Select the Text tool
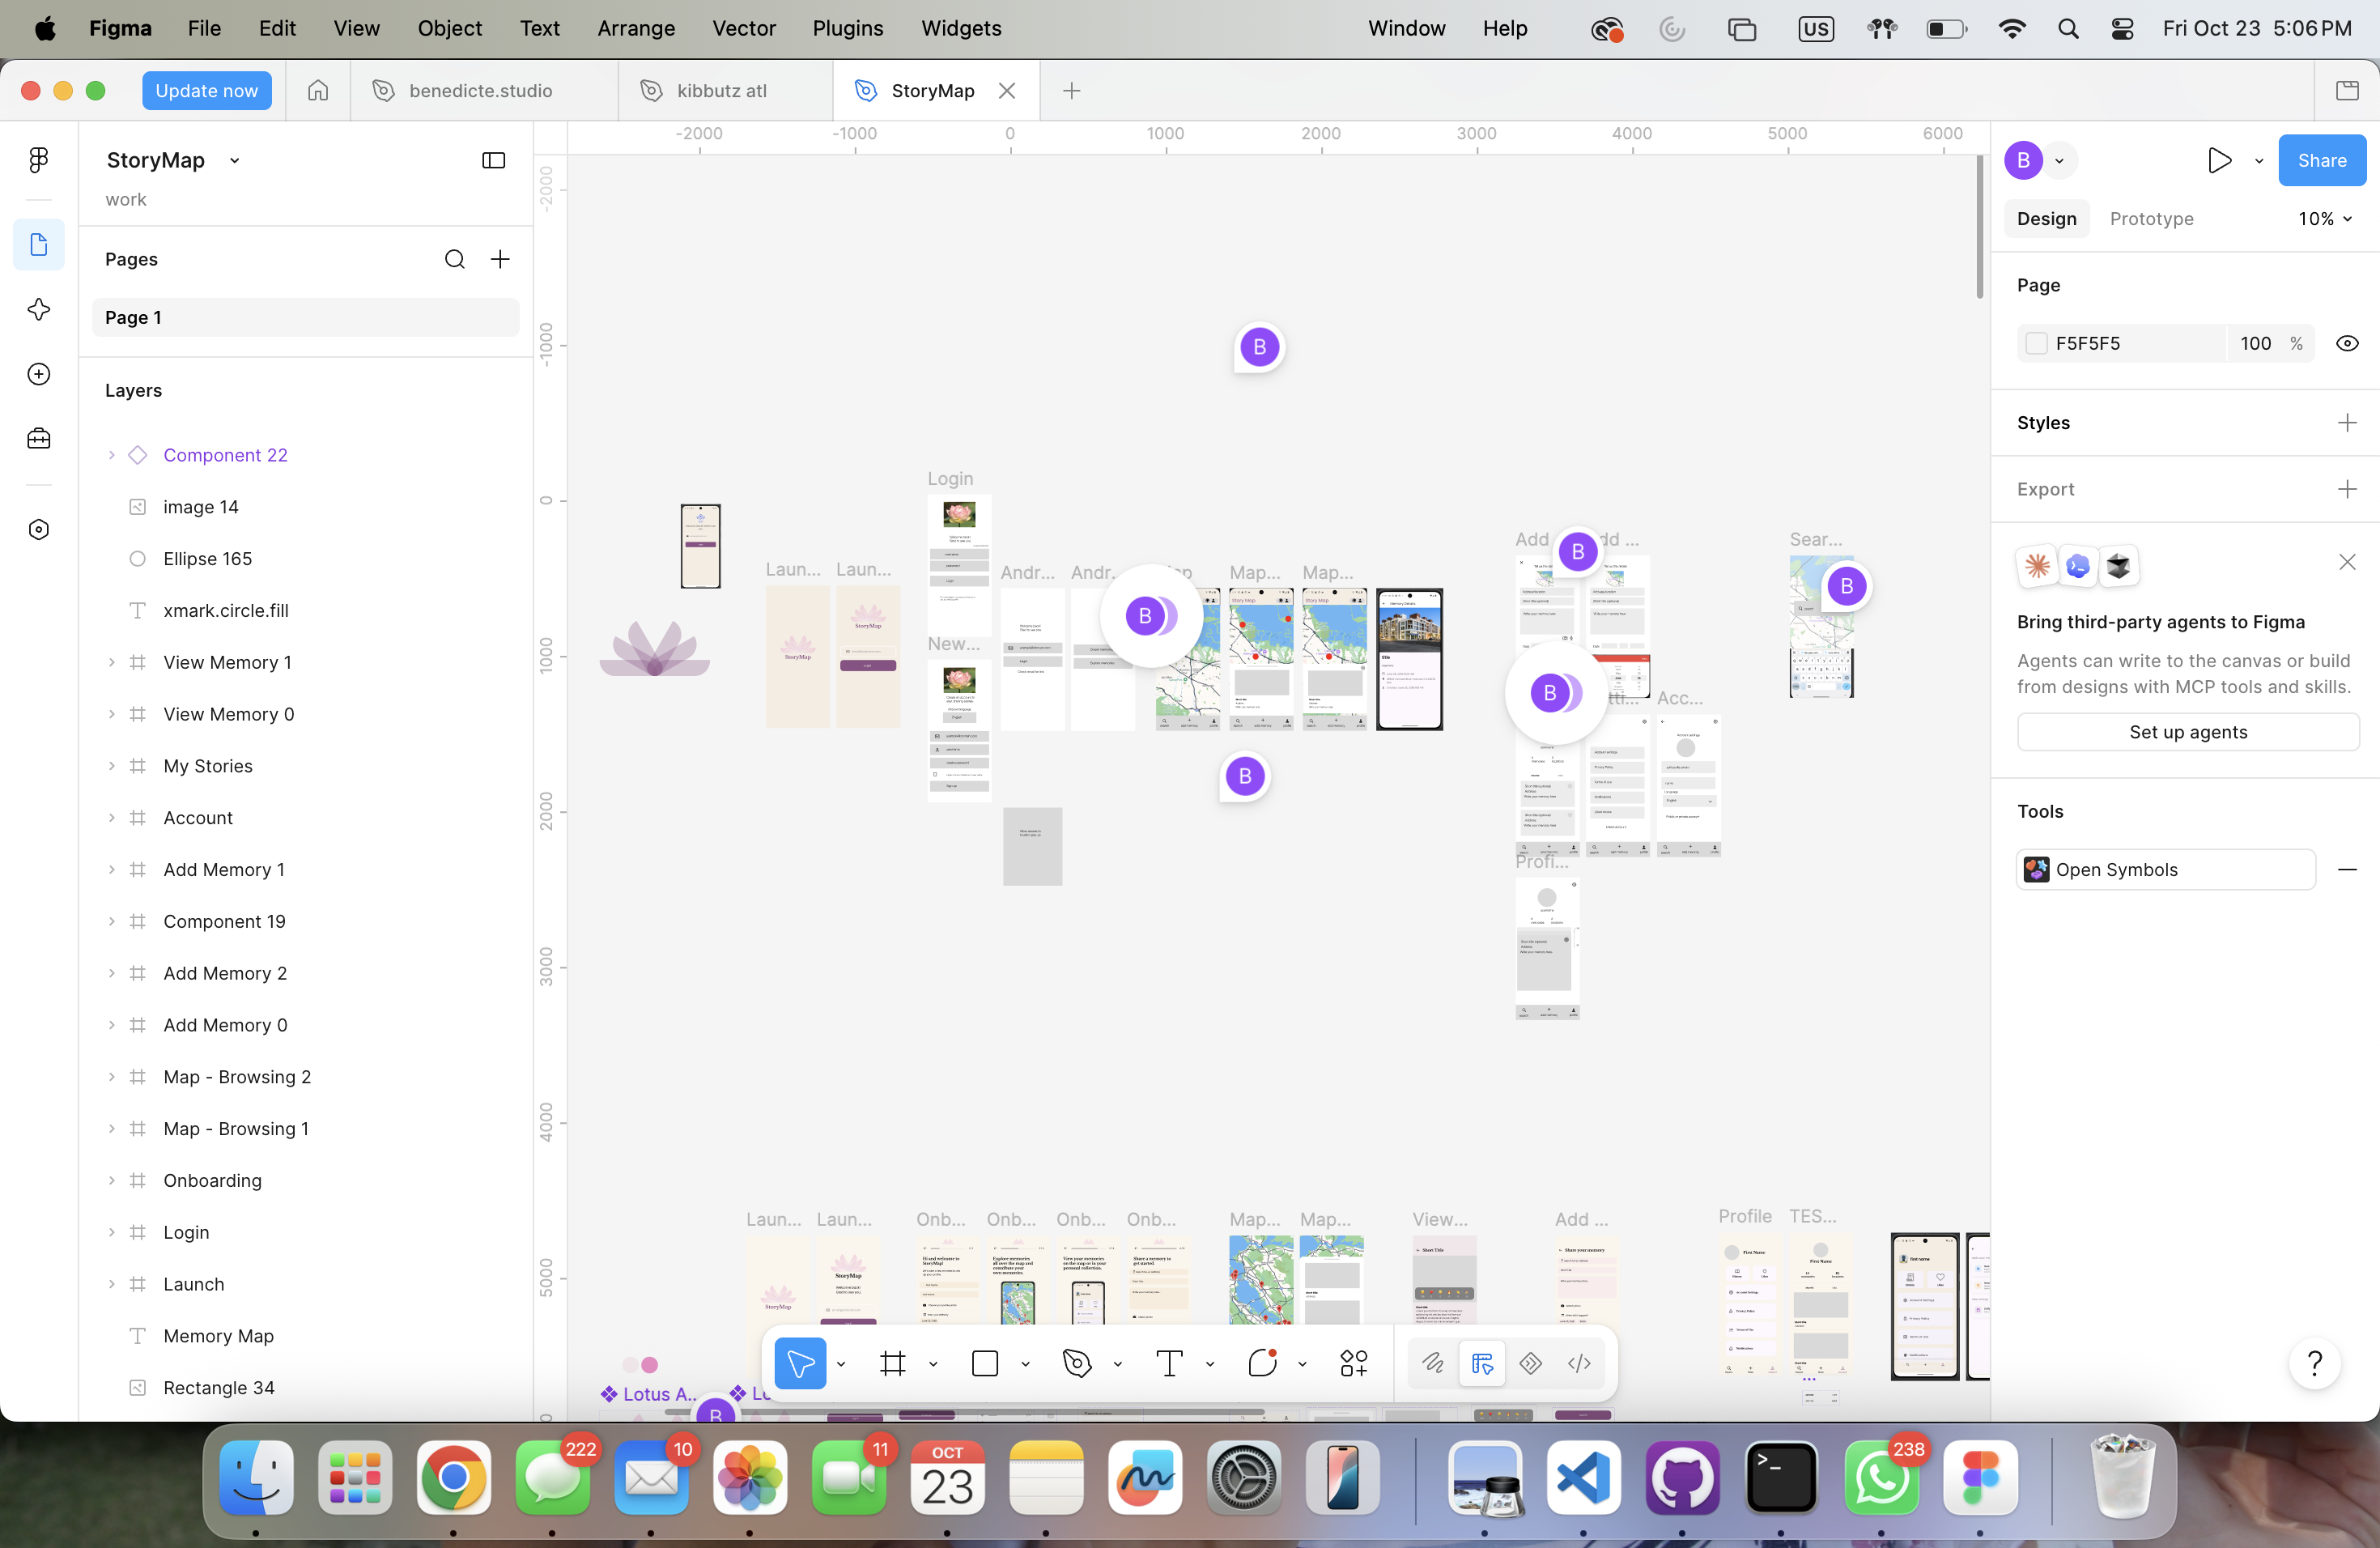 click(1169, 1363)
